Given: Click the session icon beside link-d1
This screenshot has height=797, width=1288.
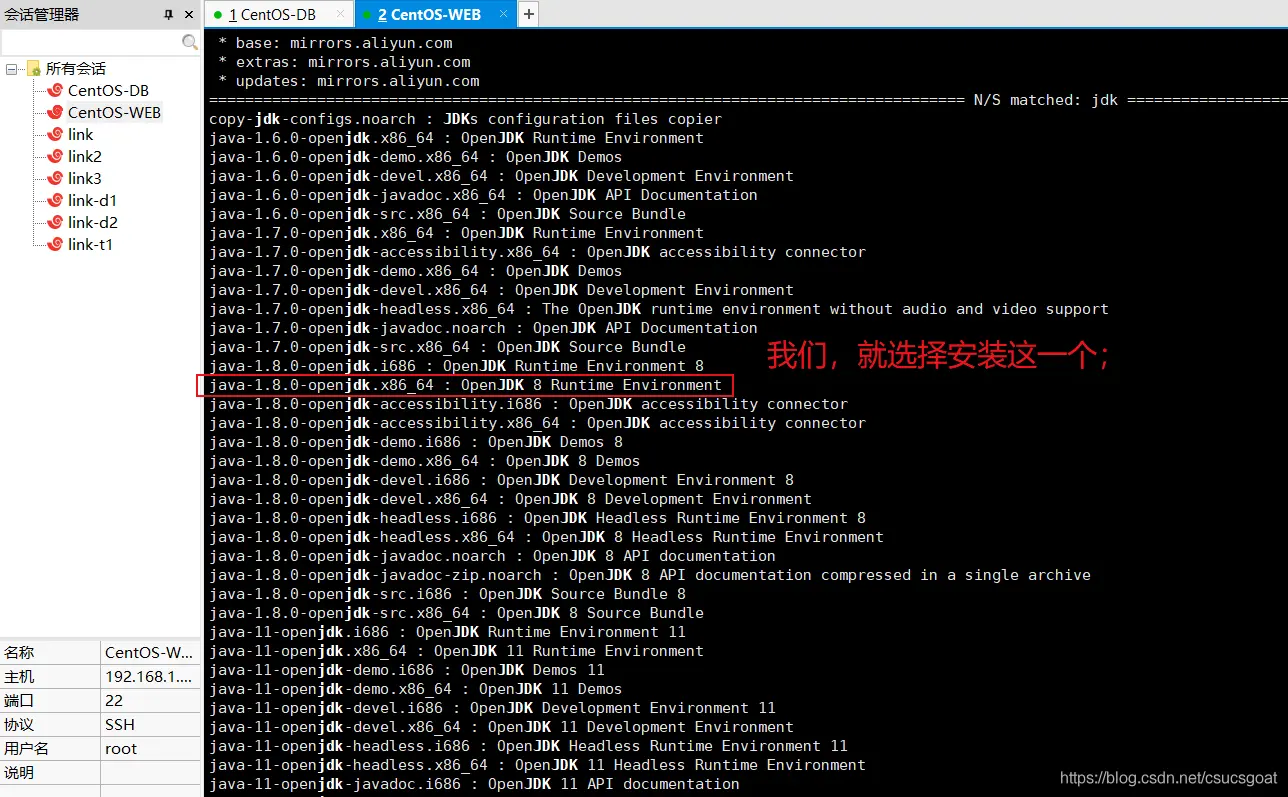Looking at the screenshot, I should pyautogui.click(x=56, y=201).
